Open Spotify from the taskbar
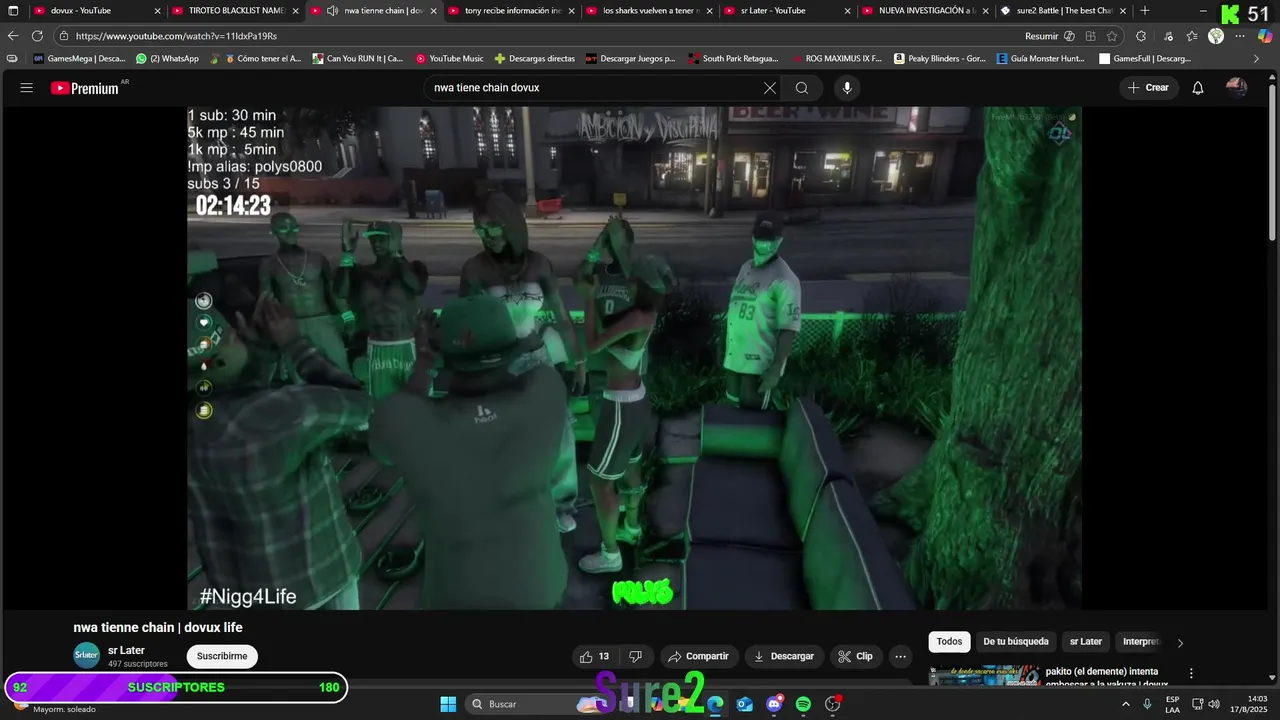1280x720 pixels. pyautogui.click(x=803, y=704)
